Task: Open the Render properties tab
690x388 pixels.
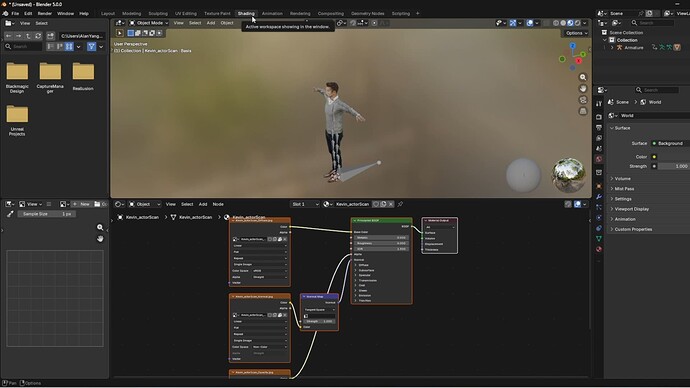Action: [x=599, y=117]
